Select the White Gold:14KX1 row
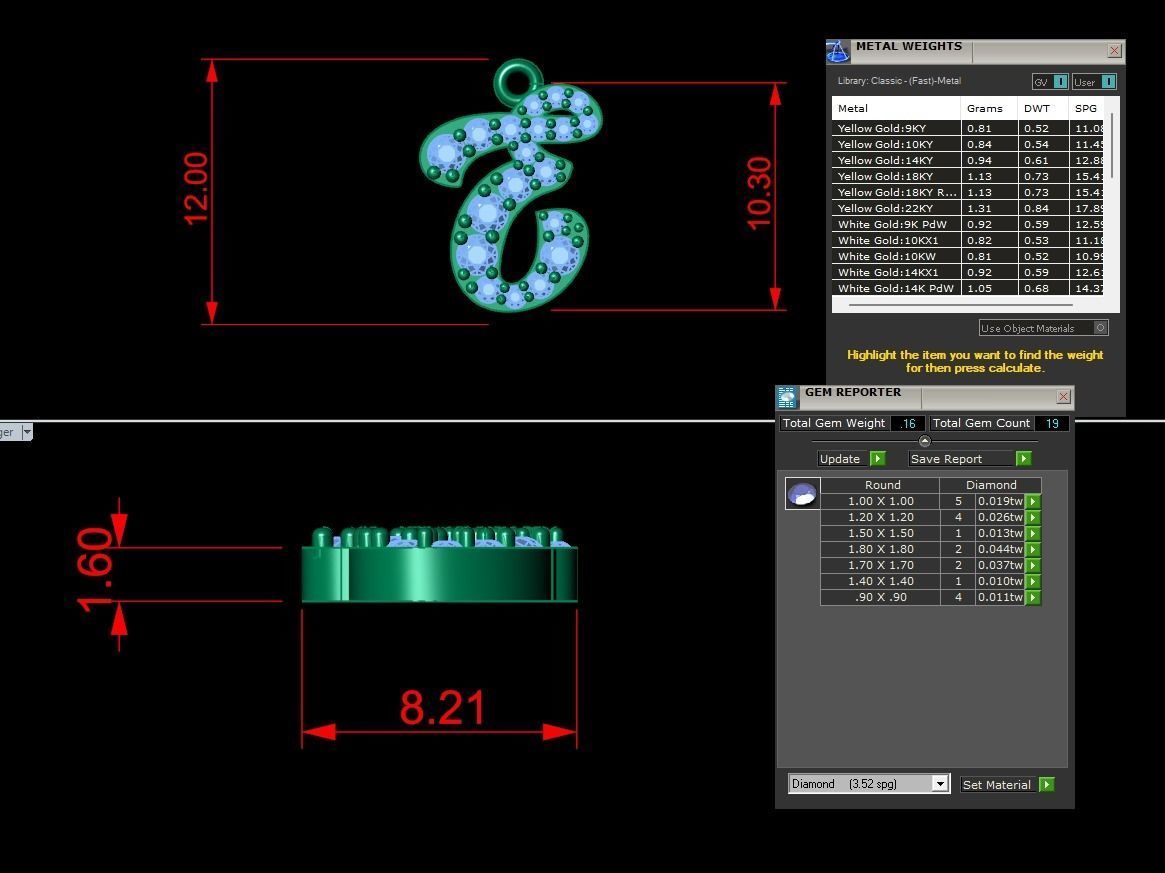The width and height of the screenshot is (1165, 873). pos(968,272)
